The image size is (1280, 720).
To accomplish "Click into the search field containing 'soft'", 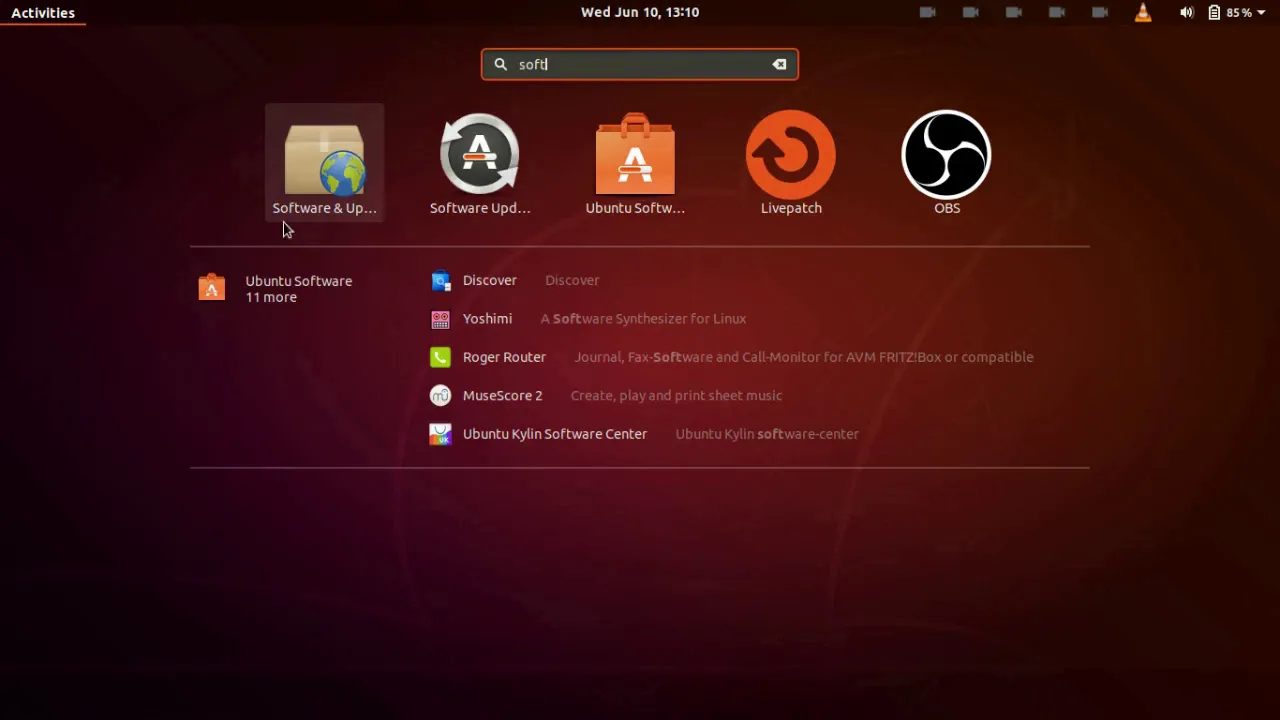I will click(x=640, y=64).
